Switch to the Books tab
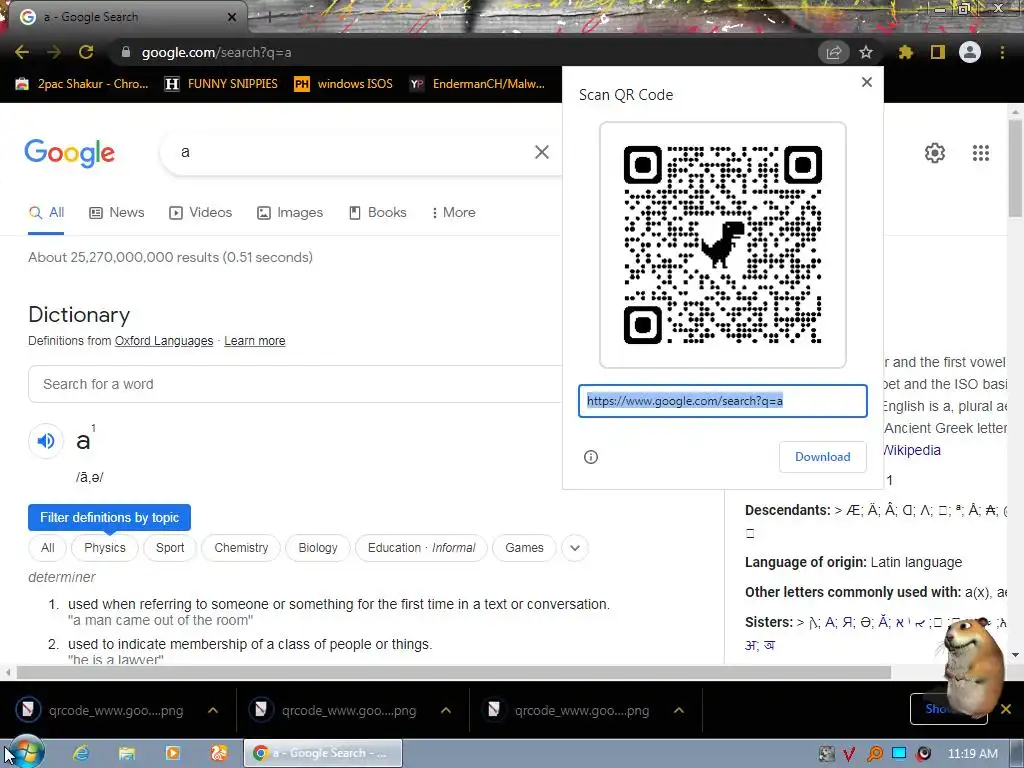The width and height of the screenshot is (1024, 768). point(377,213)
